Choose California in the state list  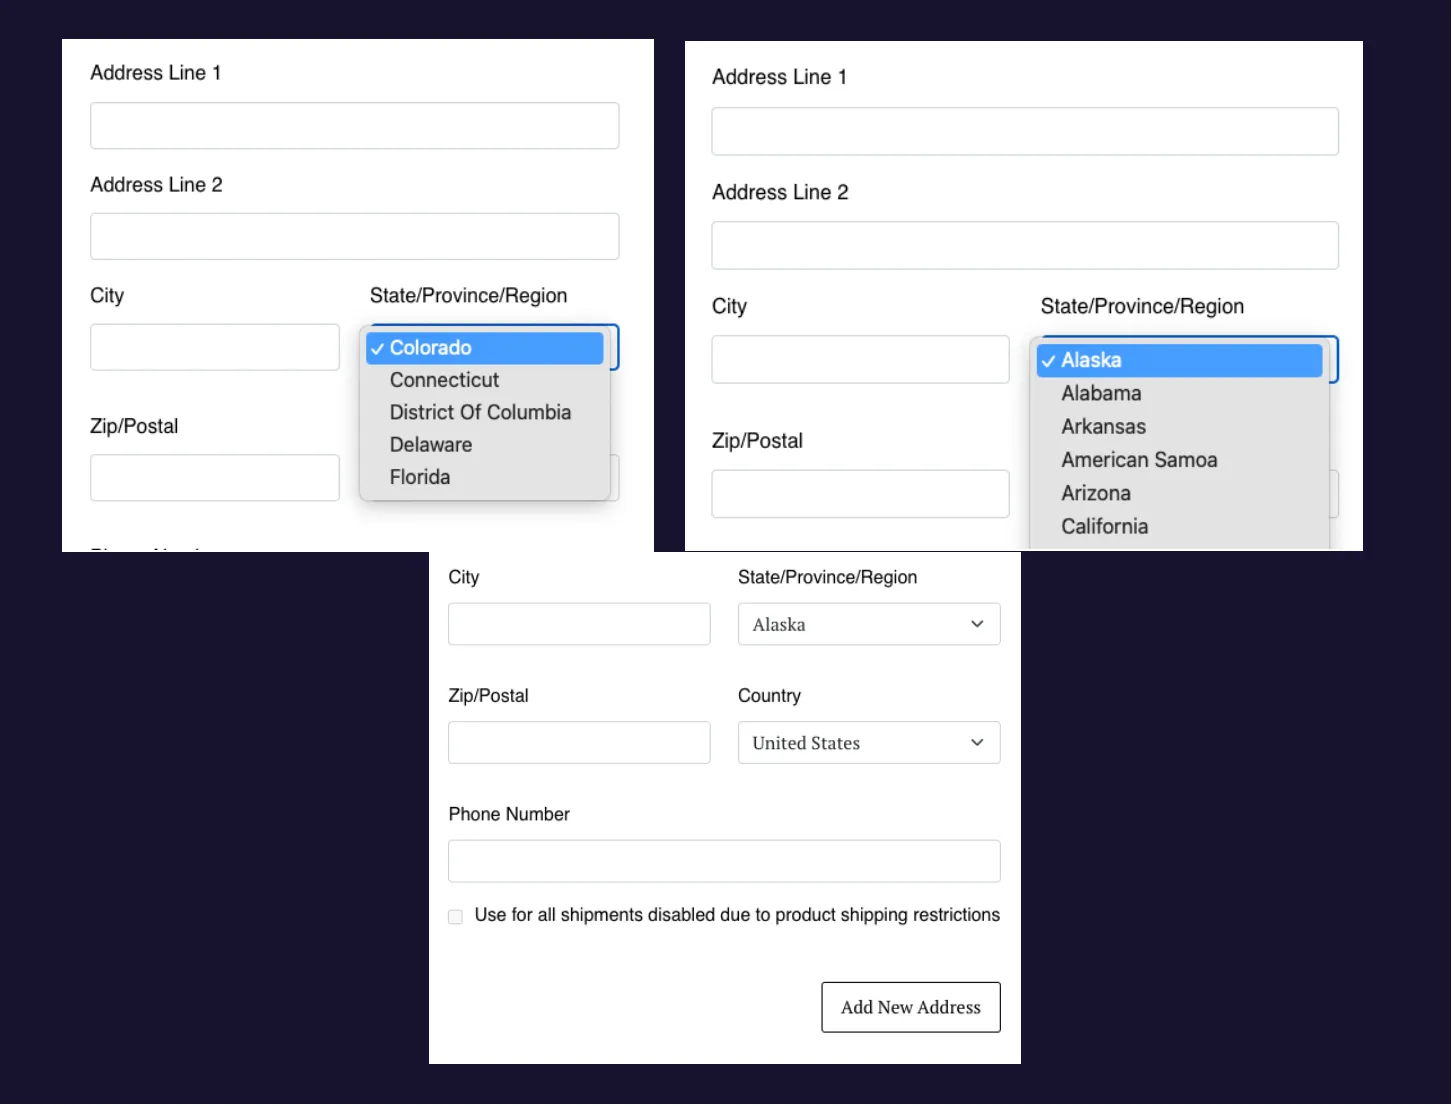(x=1179, y=526)
